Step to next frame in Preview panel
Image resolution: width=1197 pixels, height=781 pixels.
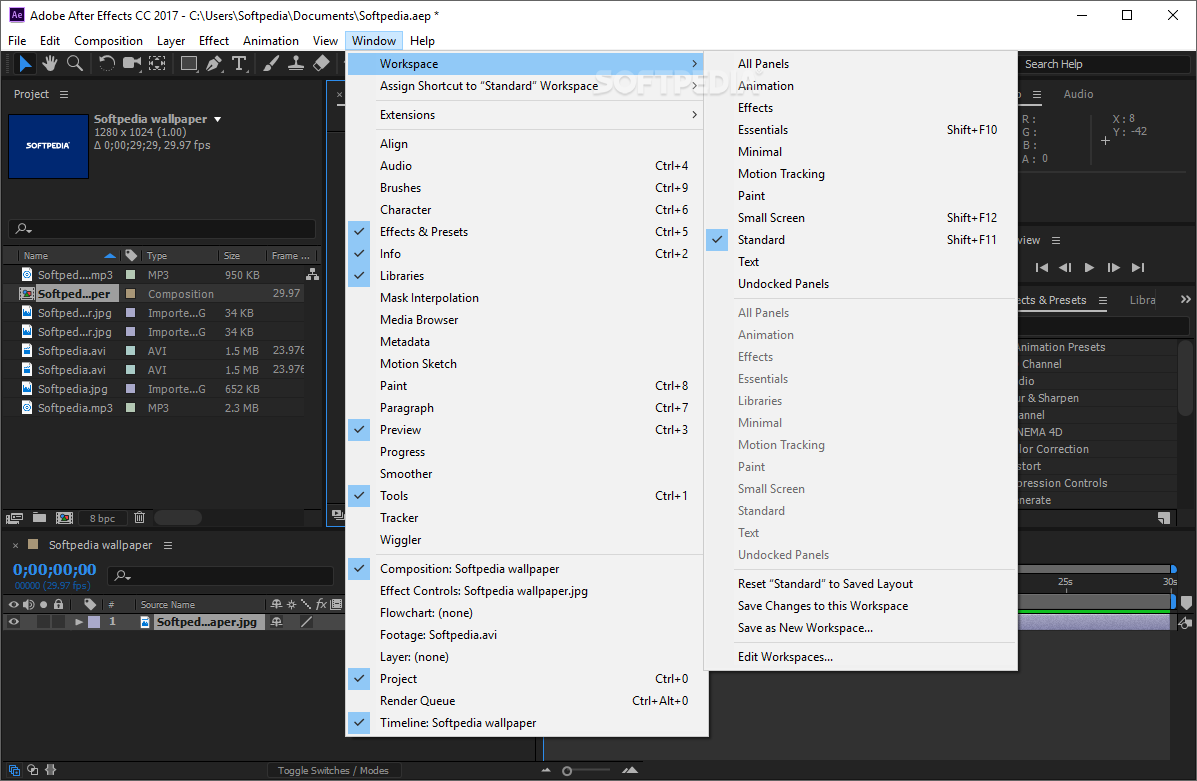(1114, 267)
